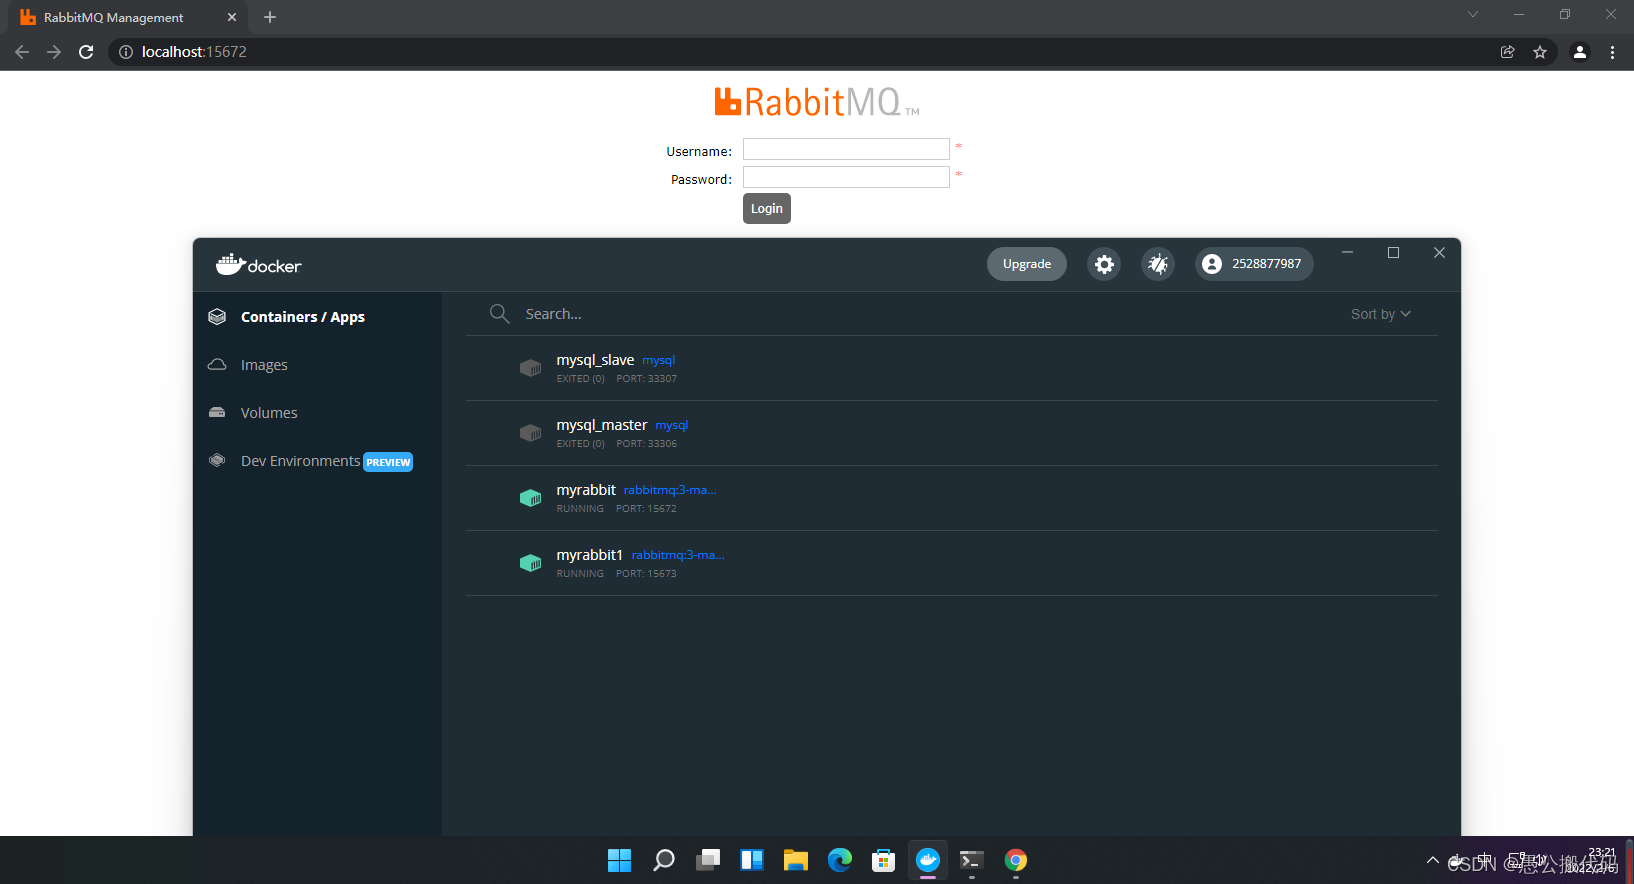Click PORT: 33306 text
1634x884 pixels.
tap(647, 444)
